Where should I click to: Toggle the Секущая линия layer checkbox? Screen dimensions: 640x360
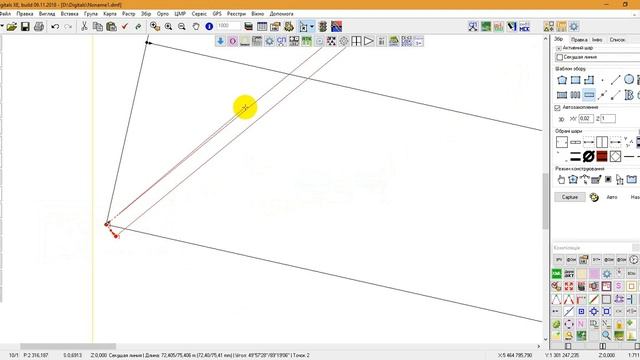(x=560, y=58)
